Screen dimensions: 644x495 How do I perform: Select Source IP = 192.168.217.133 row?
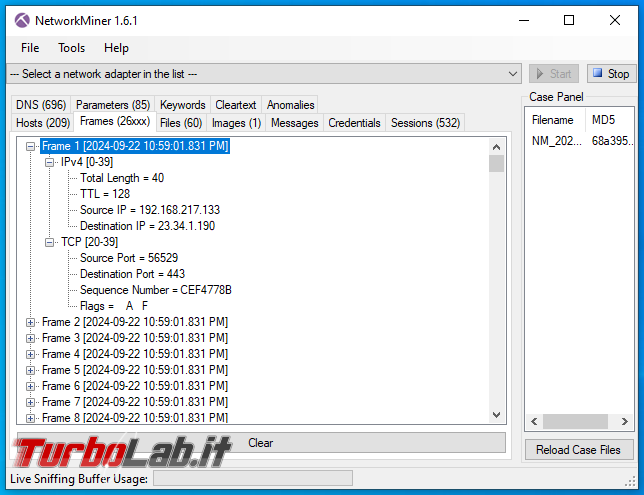click(x=150, y=210)
